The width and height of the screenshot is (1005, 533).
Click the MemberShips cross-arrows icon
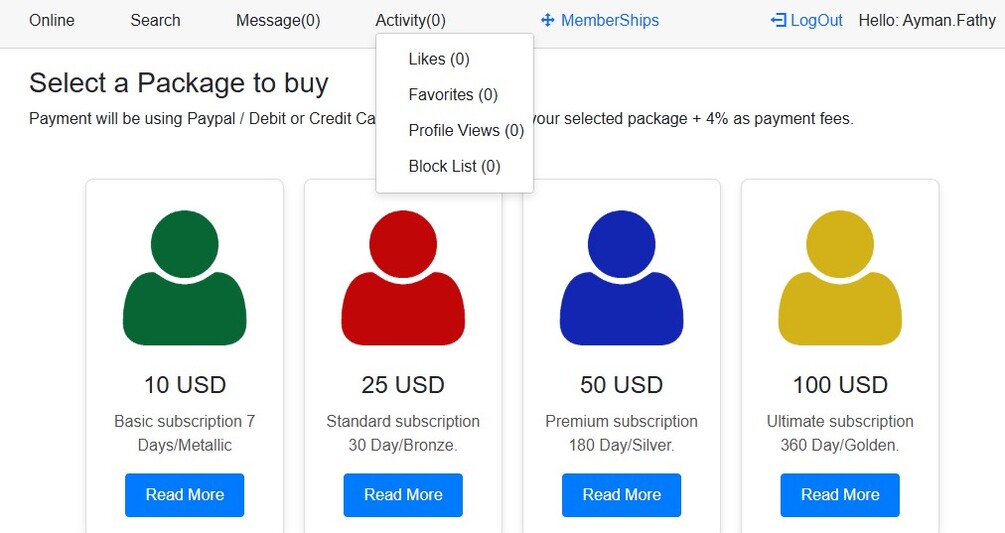point(547,20)
